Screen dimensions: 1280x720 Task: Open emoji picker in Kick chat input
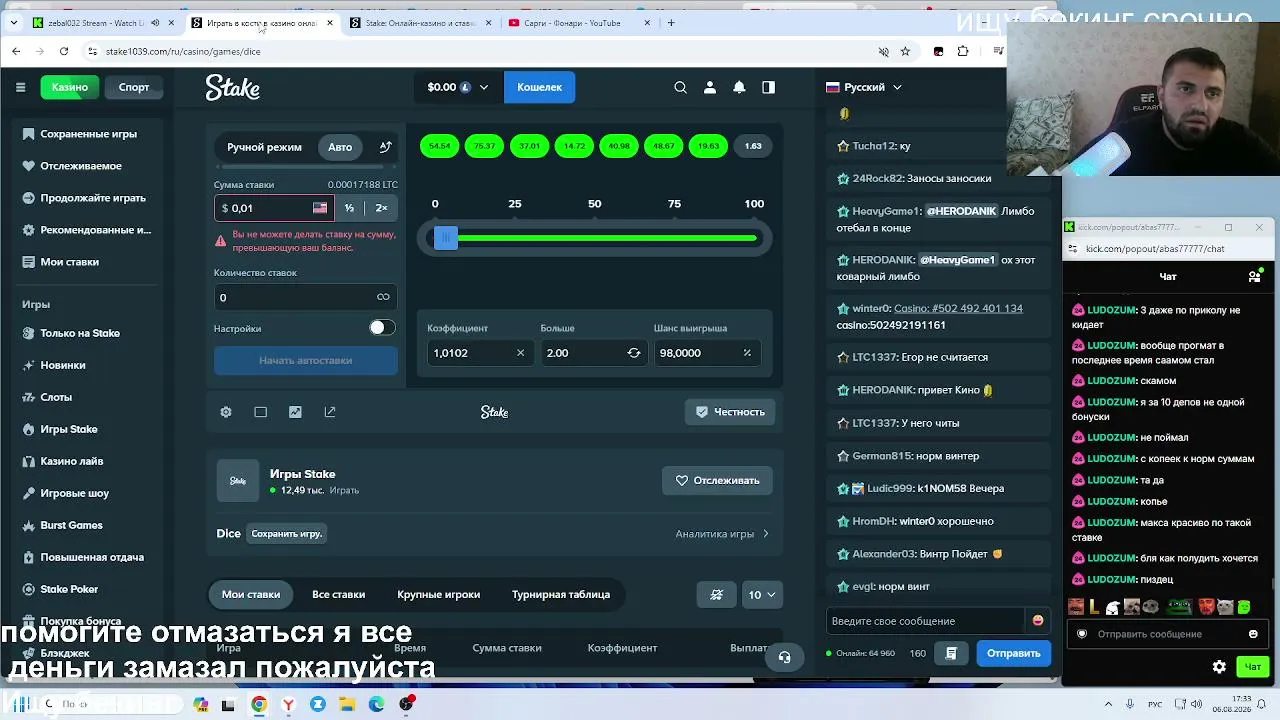(1253, 634)
